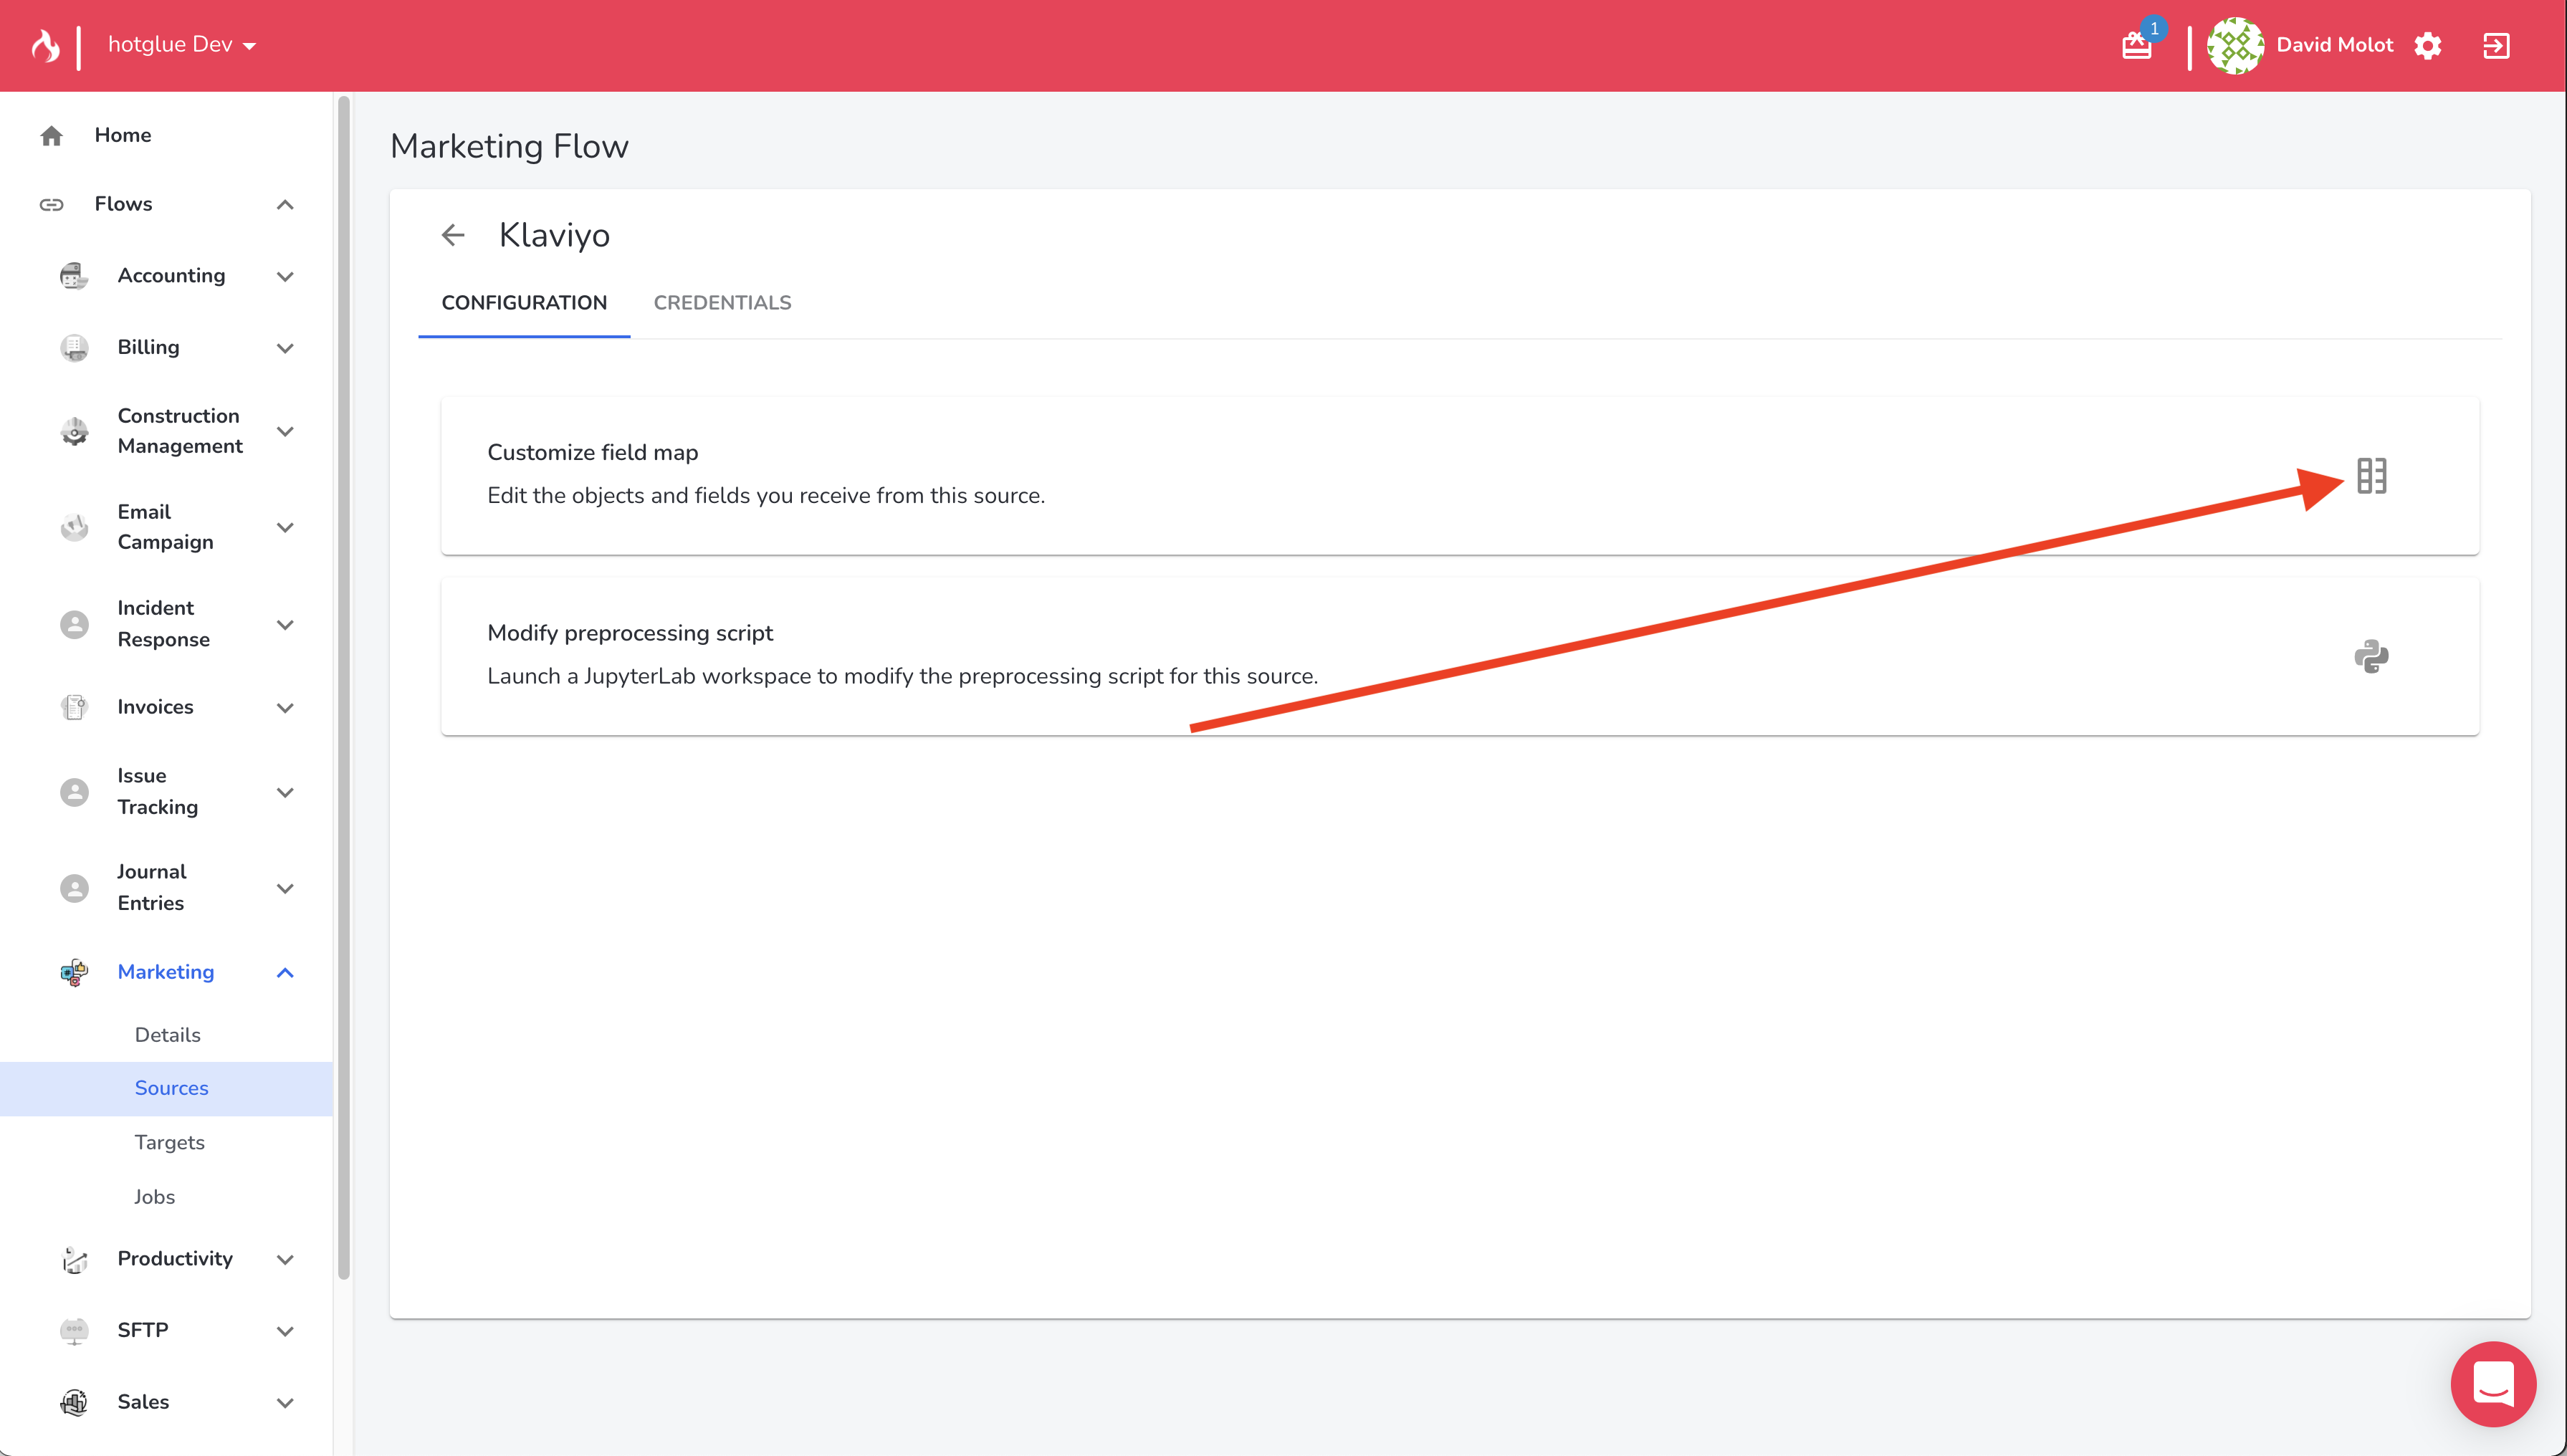The height and width of the screenshot is (1456, 2567).
Task: Click the log out icon
Action: [2496, 46]
